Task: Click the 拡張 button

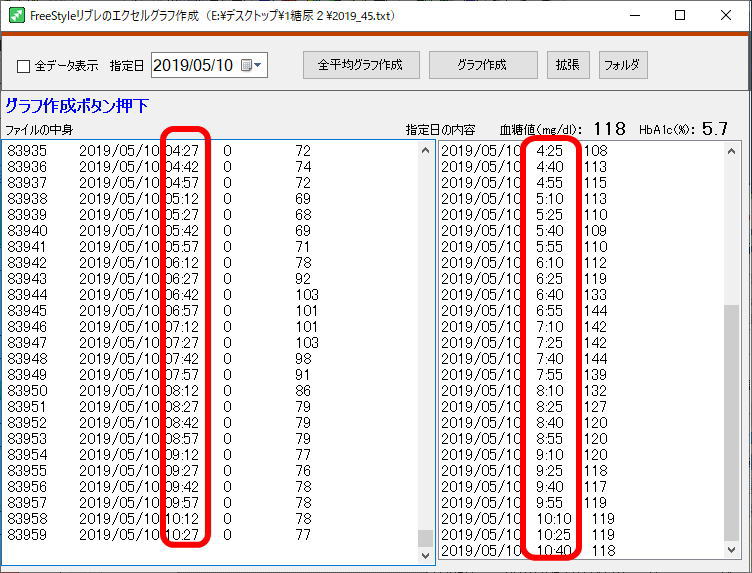Action: pyautogui.click(x=568, y=65)
